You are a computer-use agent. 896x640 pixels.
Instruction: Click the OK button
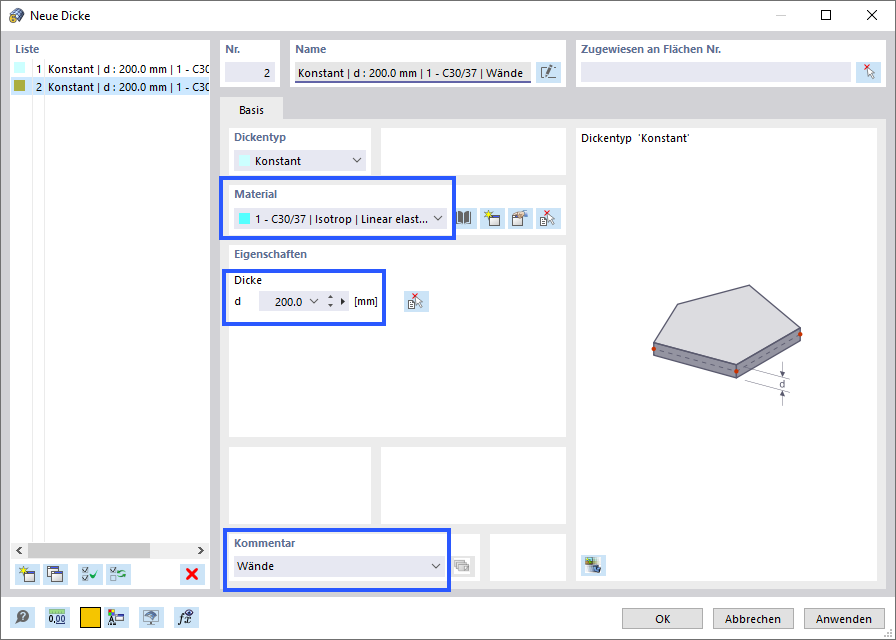point(662,619)
